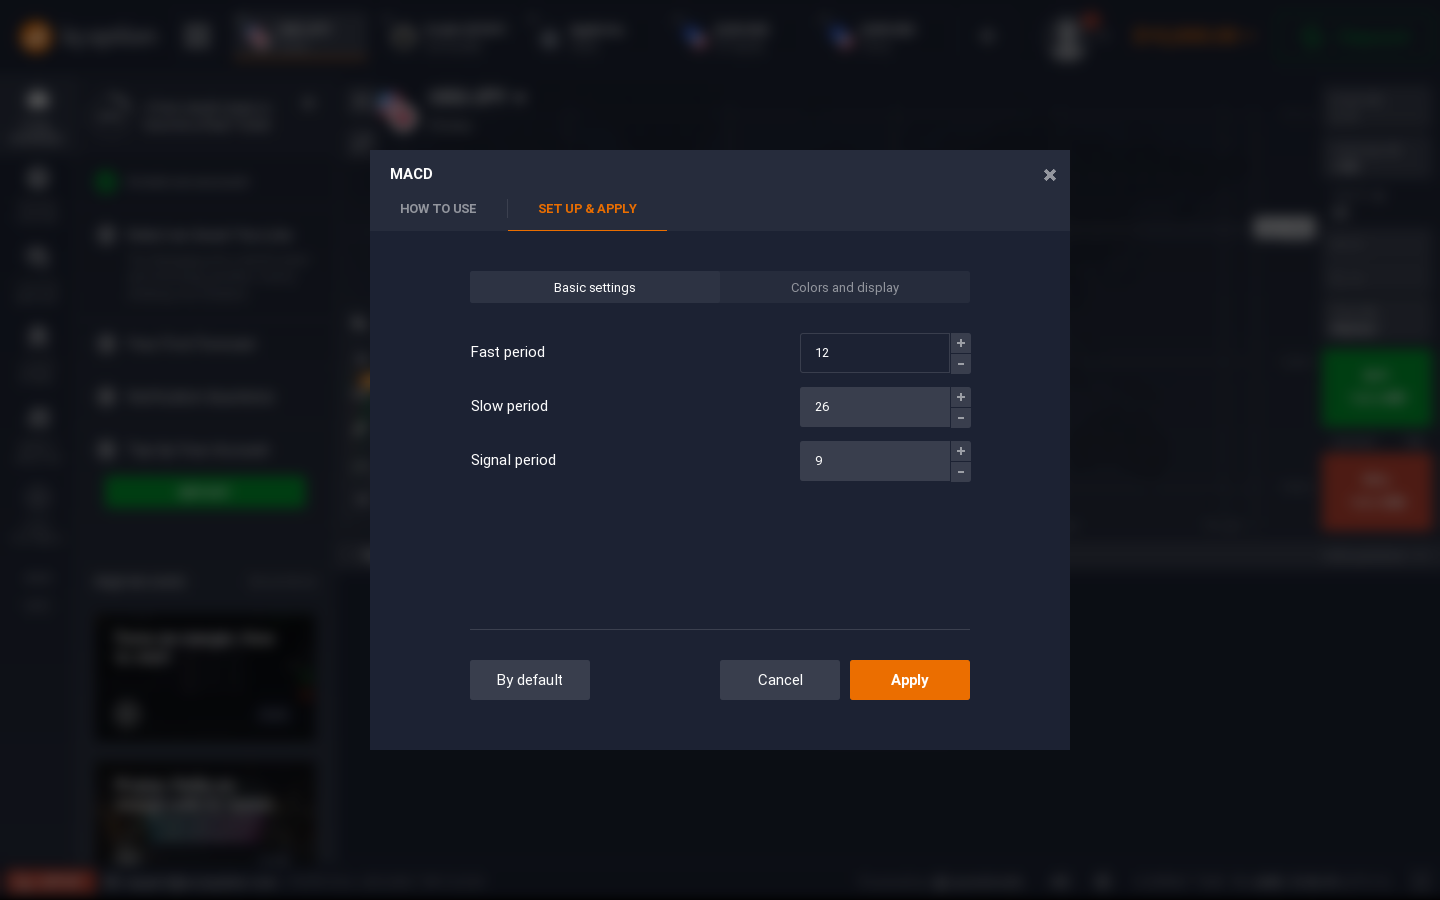Click the Slow period label

tap(509, 406)
